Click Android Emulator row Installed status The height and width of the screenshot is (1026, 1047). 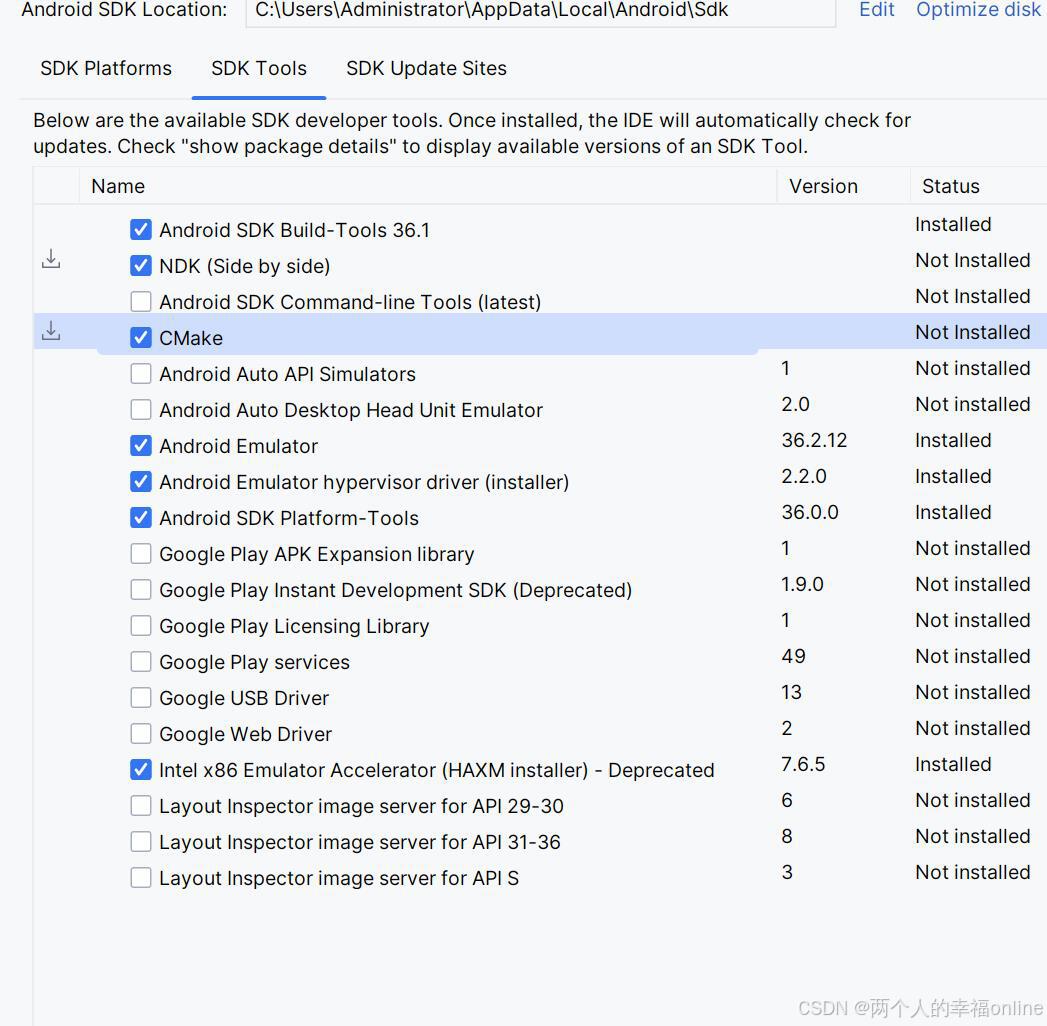tap(953, 441)
